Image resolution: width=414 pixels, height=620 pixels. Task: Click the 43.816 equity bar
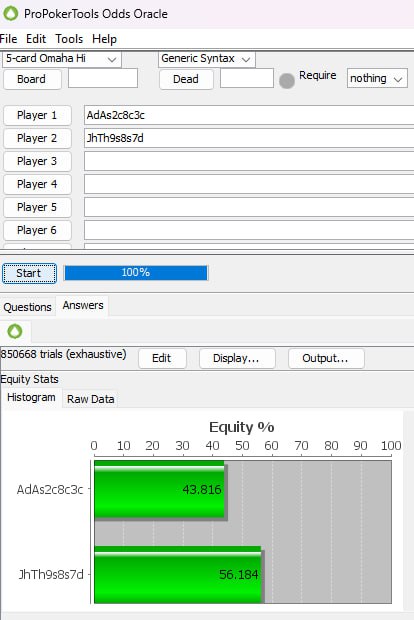160,490
